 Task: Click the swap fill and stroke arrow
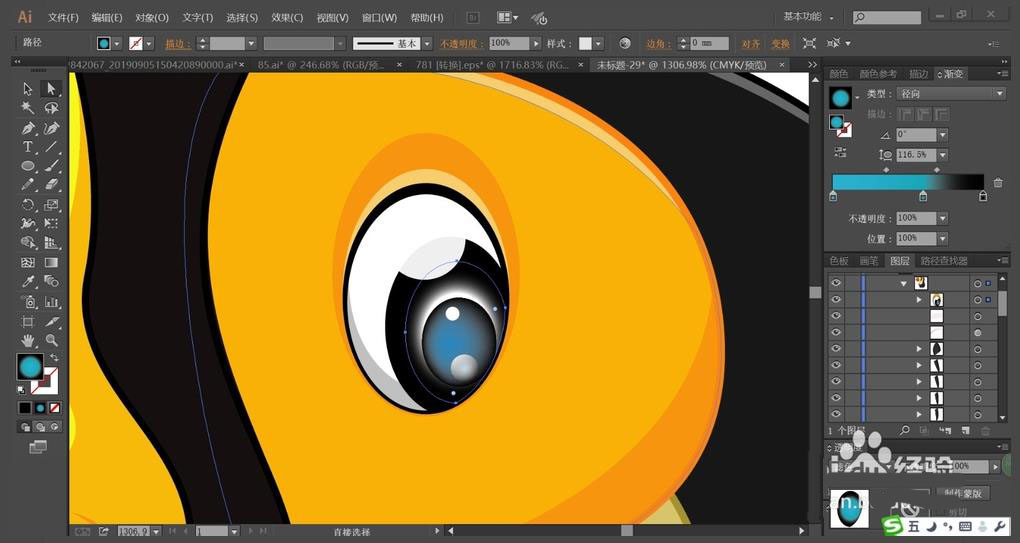[55, 358]
